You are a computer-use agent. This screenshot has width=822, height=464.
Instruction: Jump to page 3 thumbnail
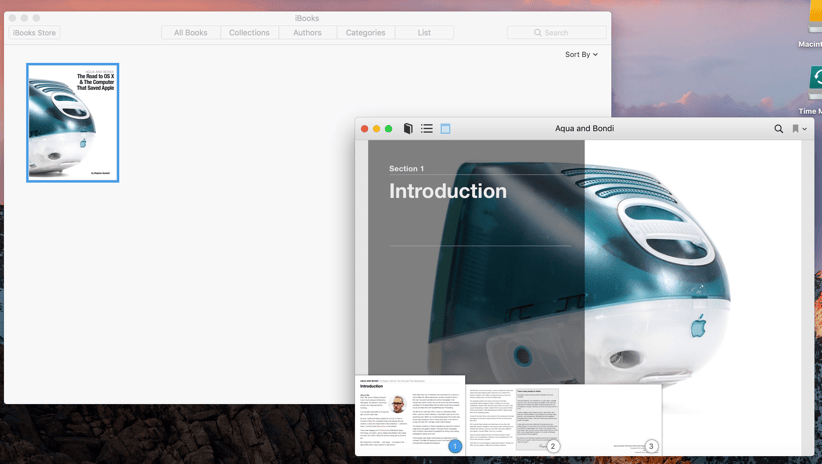pos(612,419)
